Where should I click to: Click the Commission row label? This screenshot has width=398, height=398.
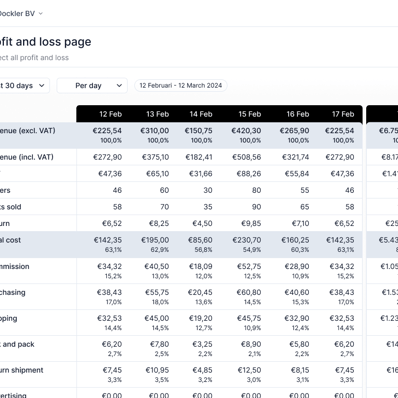15,266
